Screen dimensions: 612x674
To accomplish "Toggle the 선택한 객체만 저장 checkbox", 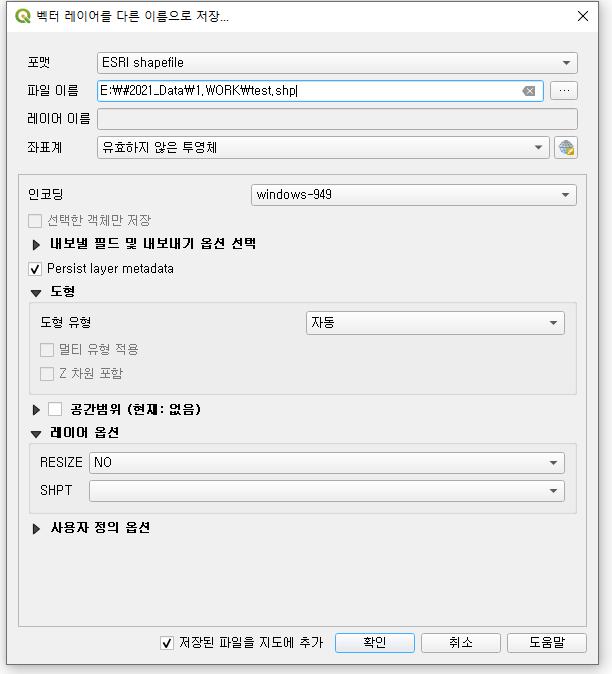I will [35, 221].
